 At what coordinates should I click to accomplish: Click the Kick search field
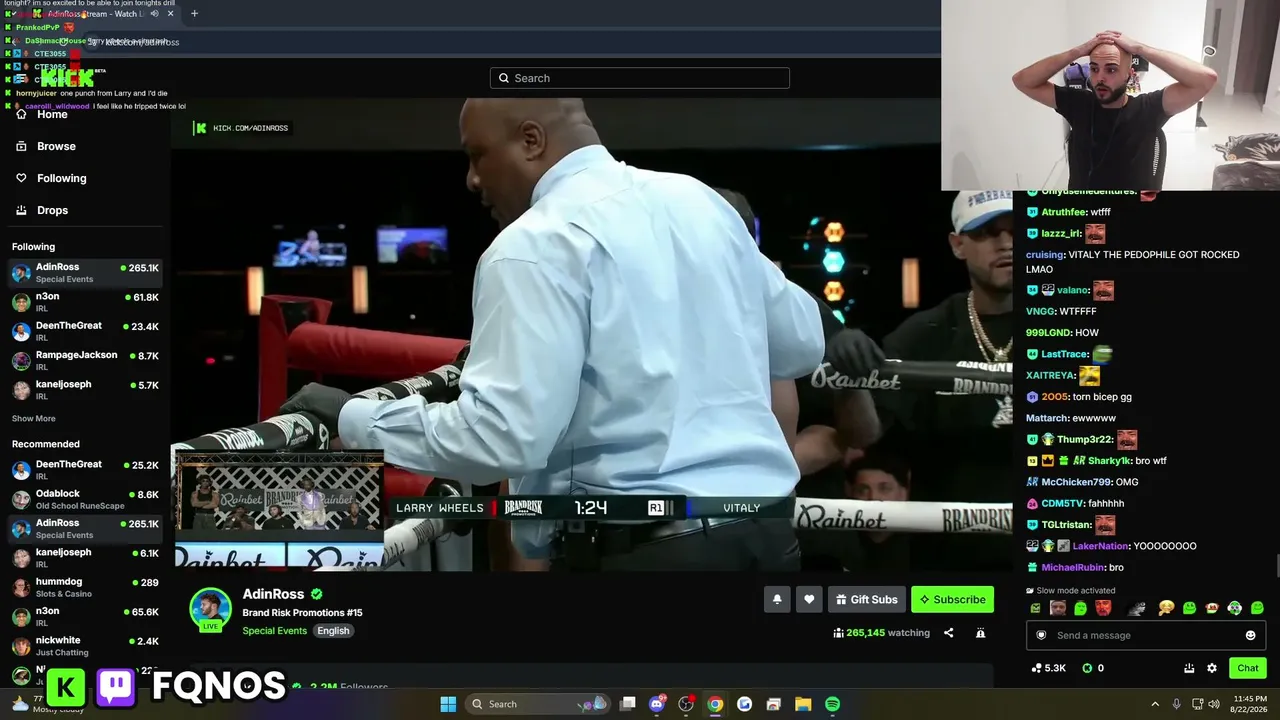[640, 78]
